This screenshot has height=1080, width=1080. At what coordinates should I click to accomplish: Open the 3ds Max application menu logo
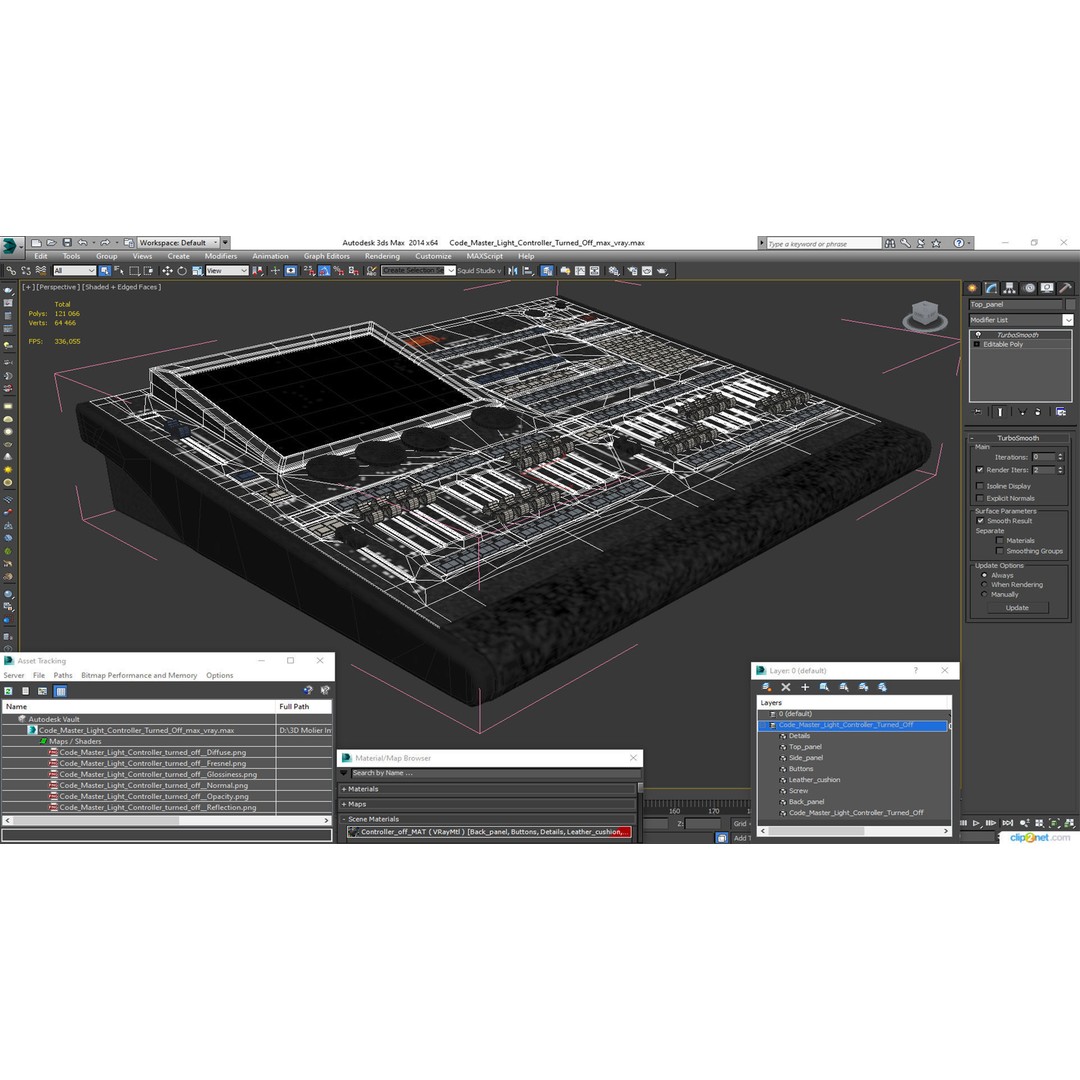[x=10, y=245]
